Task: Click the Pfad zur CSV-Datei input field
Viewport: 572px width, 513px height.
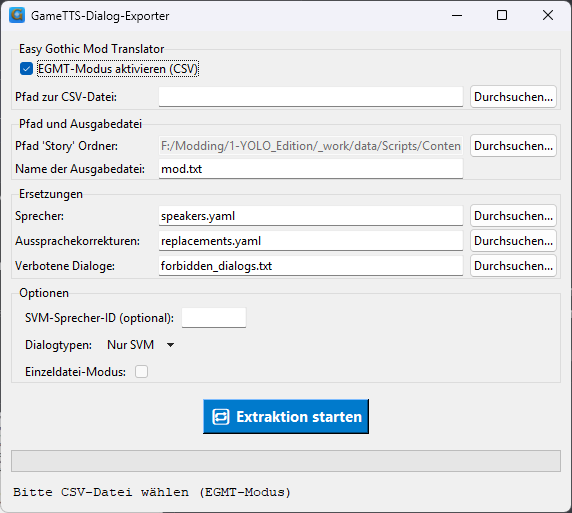Action: 311,97
